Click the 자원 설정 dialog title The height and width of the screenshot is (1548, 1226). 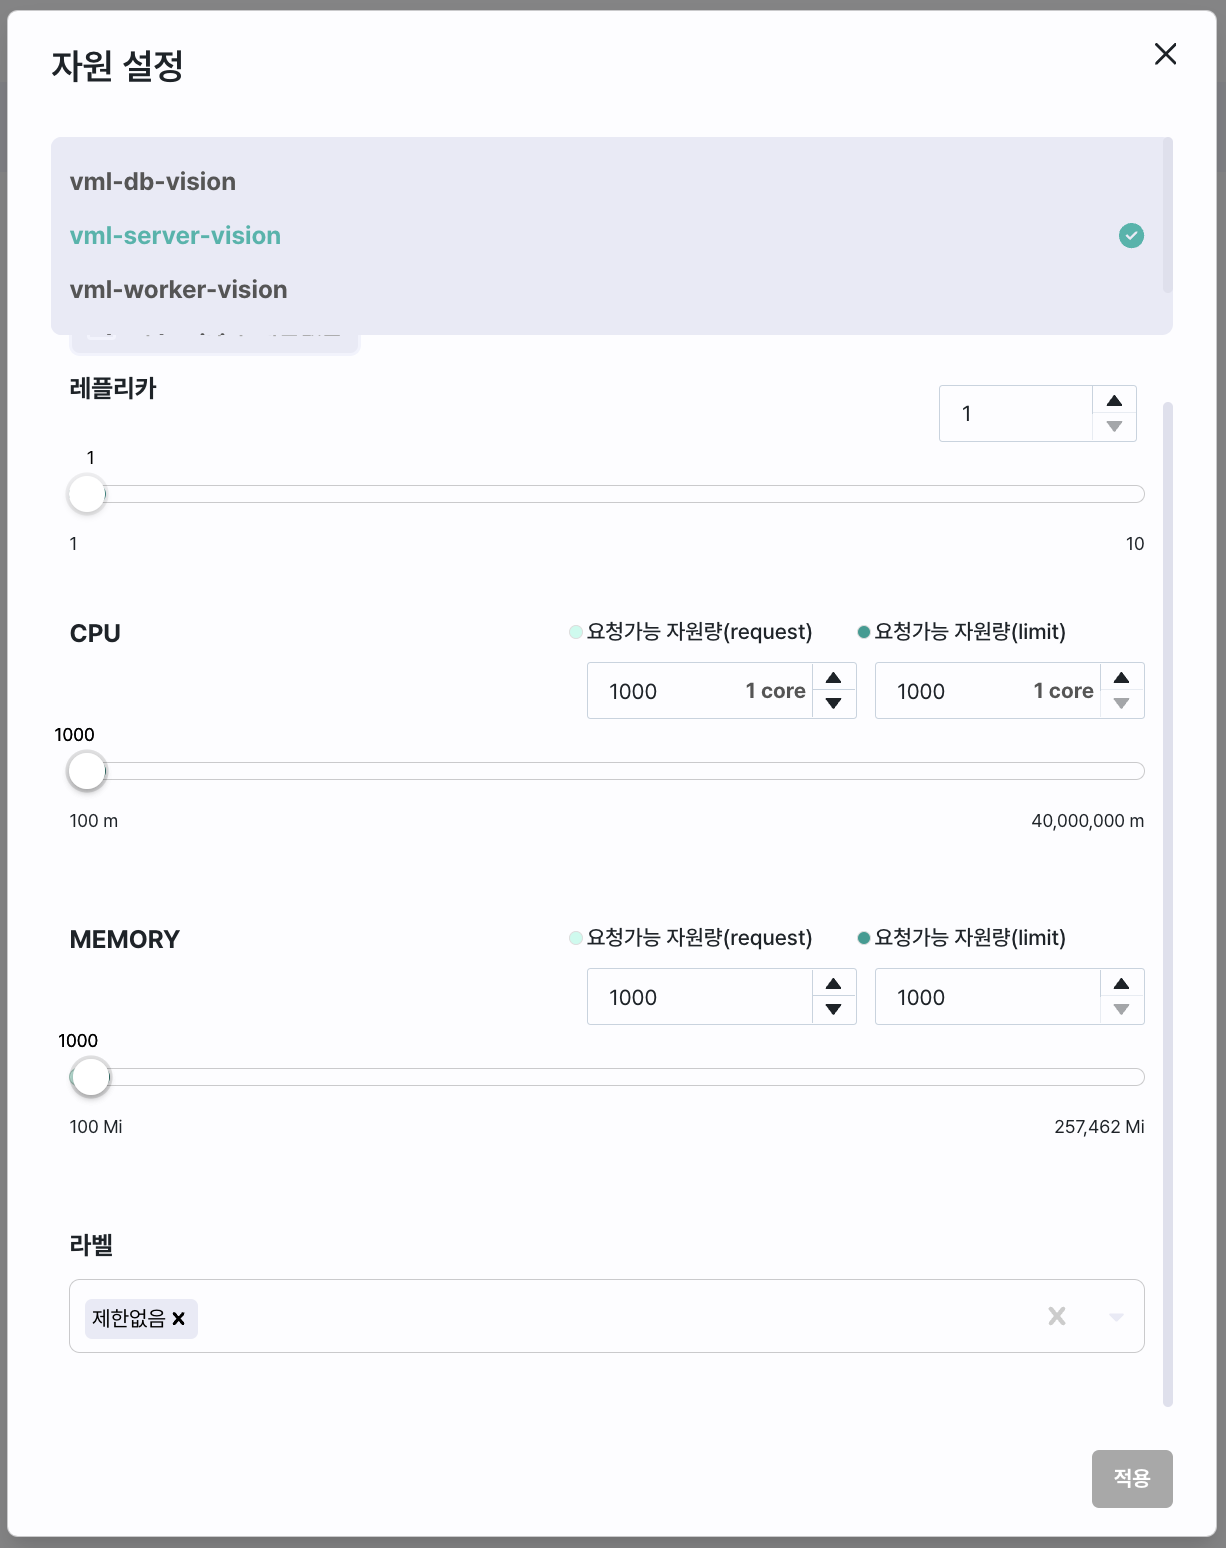(117, 66)
